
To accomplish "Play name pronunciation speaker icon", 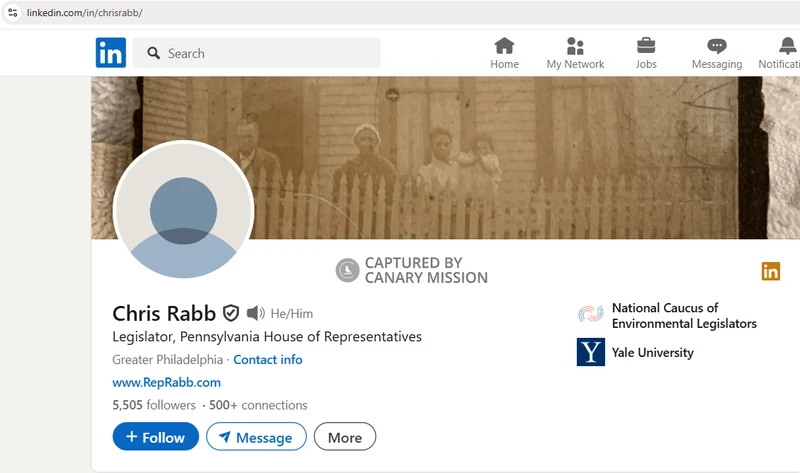I will (x=256, y=313).
